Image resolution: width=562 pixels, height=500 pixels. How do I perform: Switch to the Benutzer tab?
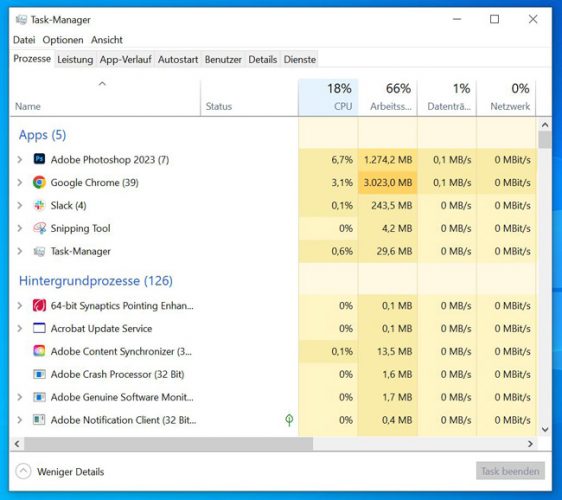pos(223,59)
